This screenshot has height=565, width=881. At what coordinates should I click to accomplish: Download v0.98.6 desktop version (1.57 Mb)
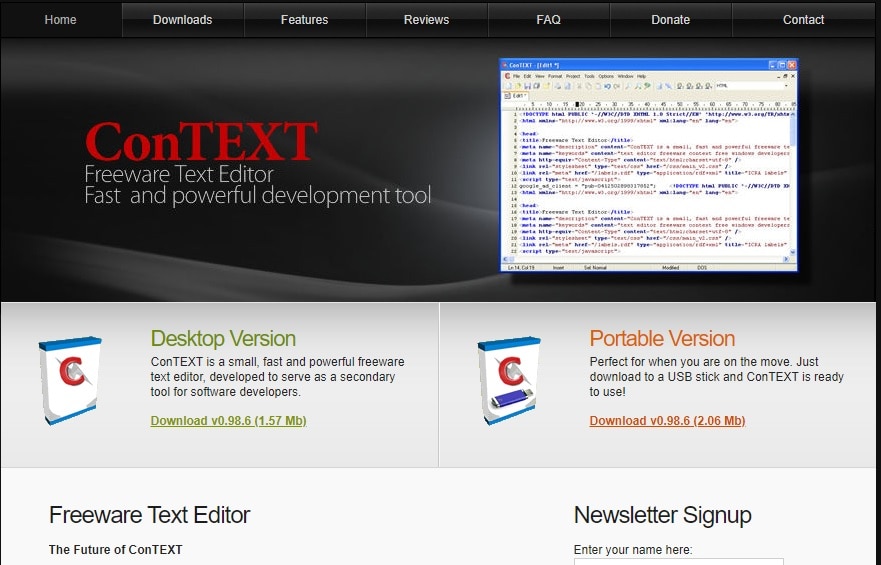pyautogui.click(x=228, y=421)
